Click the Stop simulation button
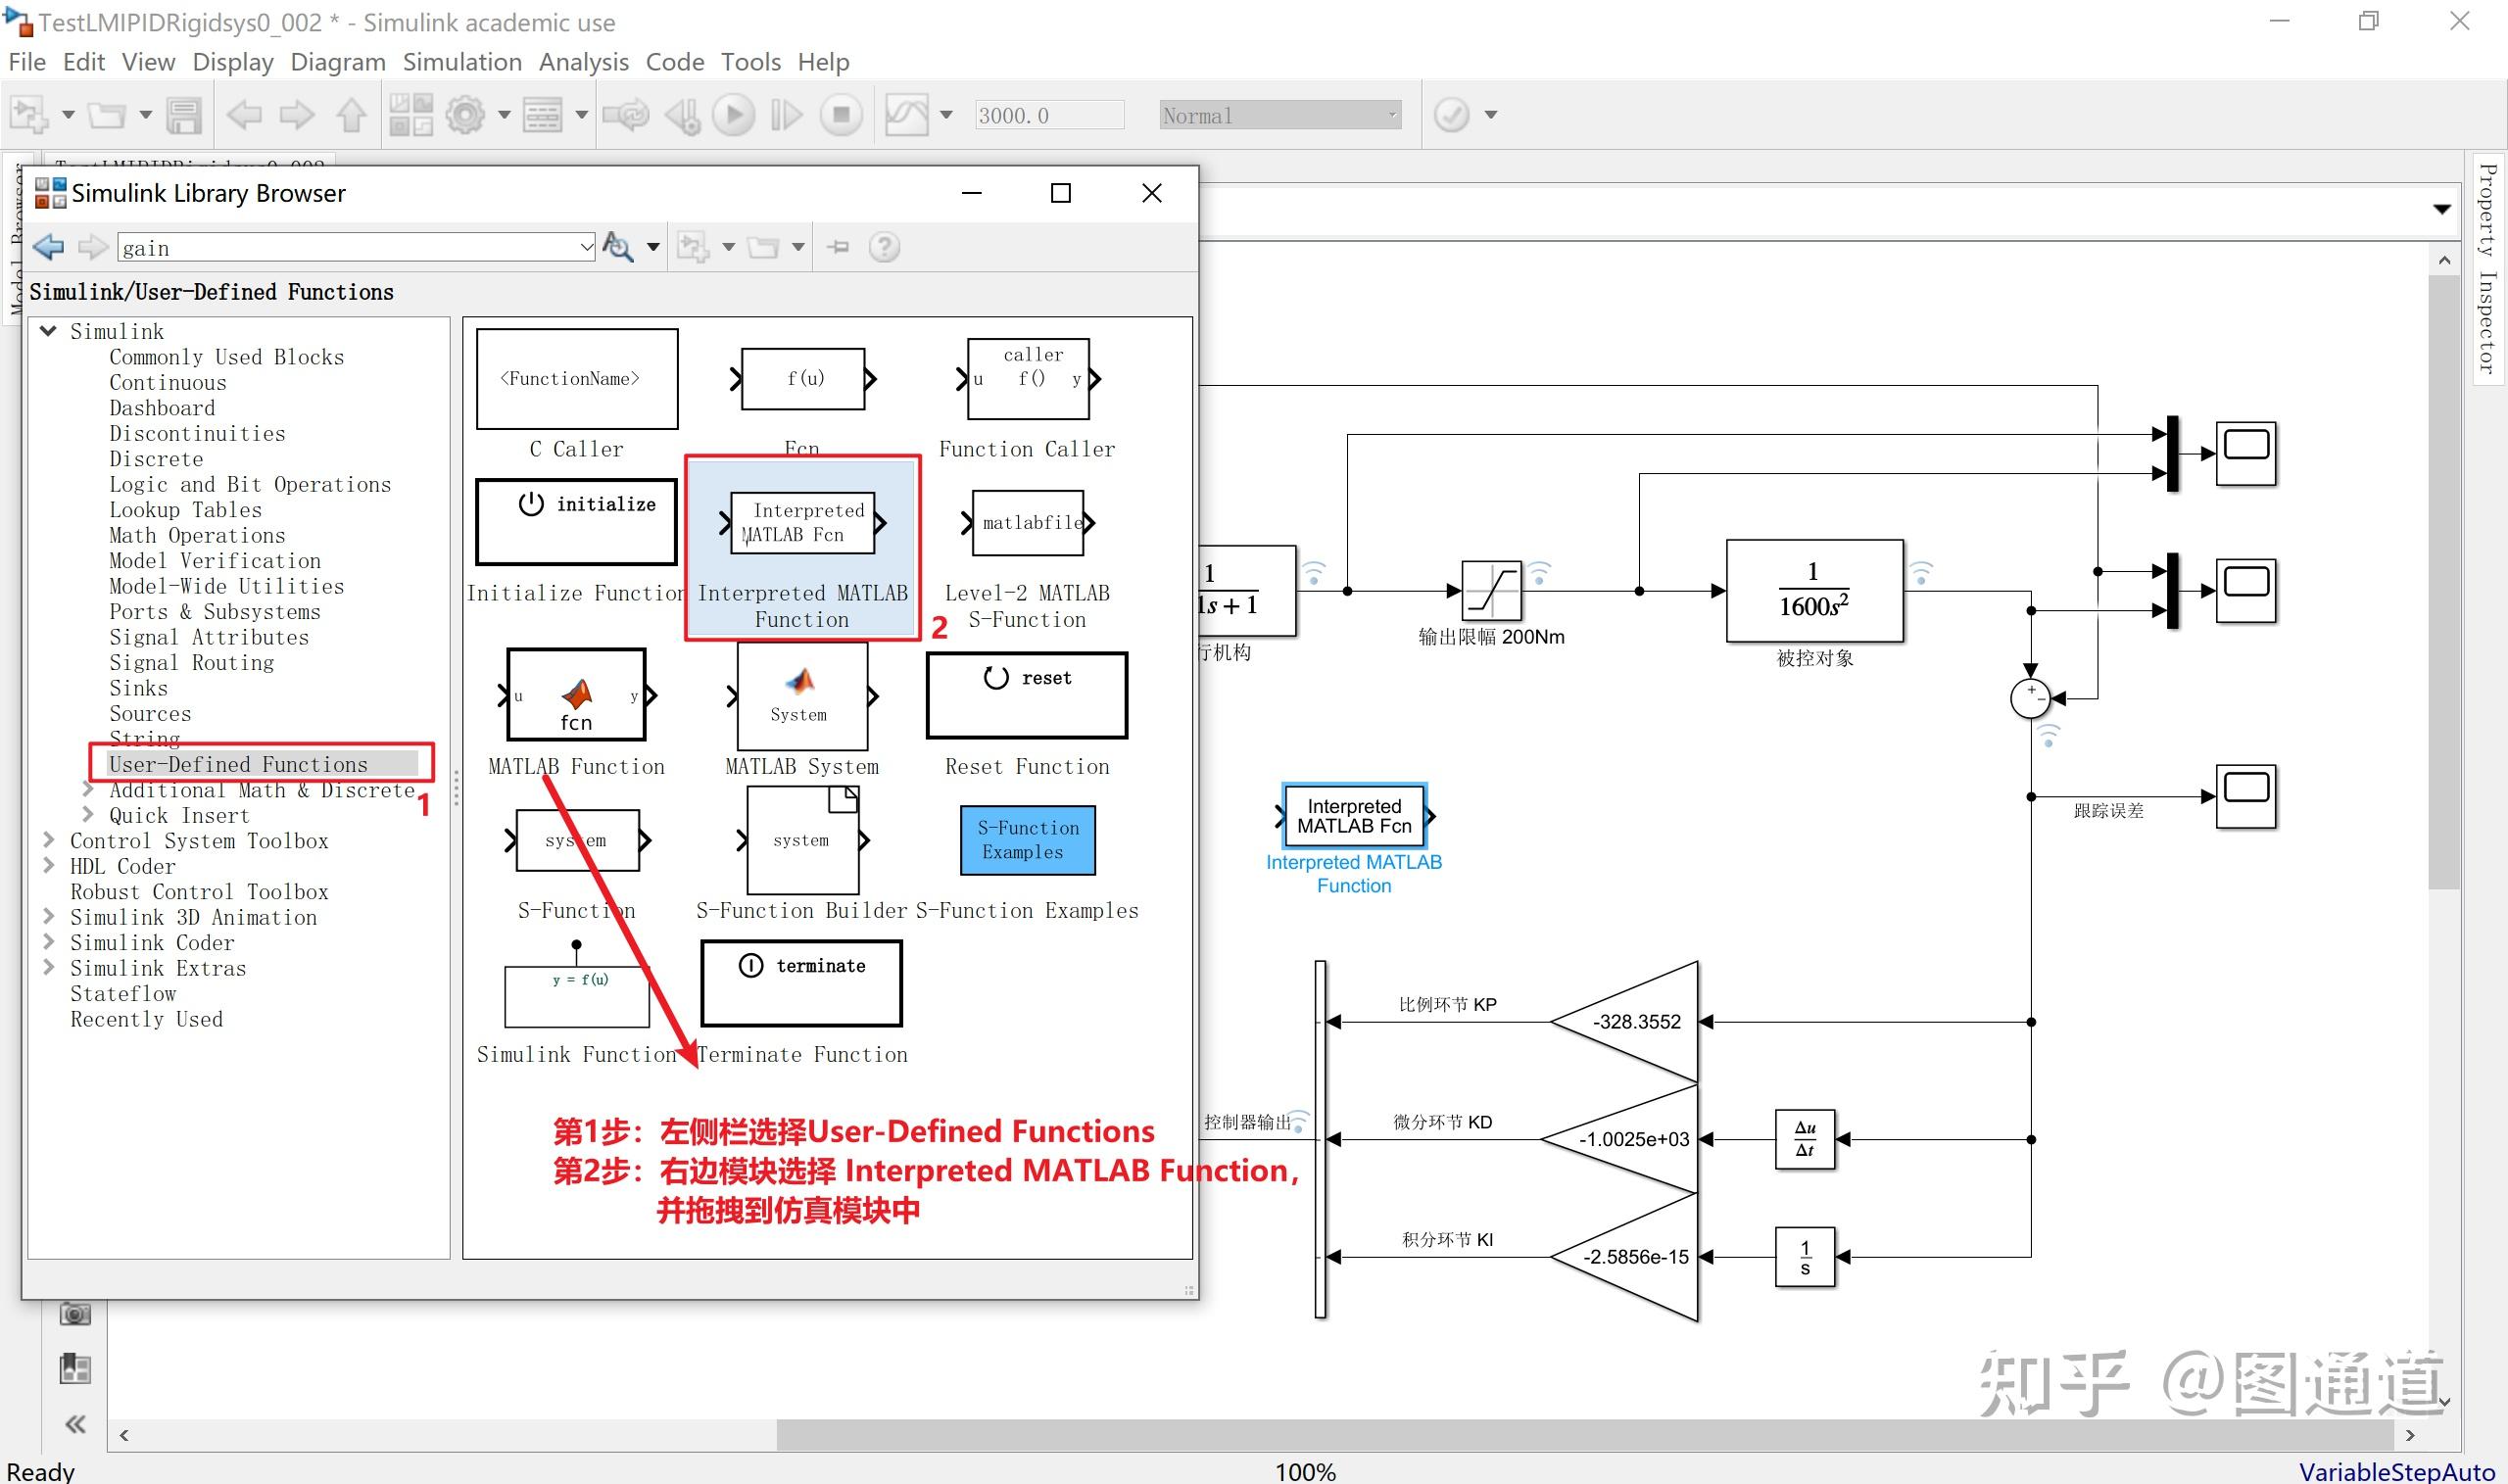The image size is (2508, 1484). pyautogui.click(x=841, y=115)
